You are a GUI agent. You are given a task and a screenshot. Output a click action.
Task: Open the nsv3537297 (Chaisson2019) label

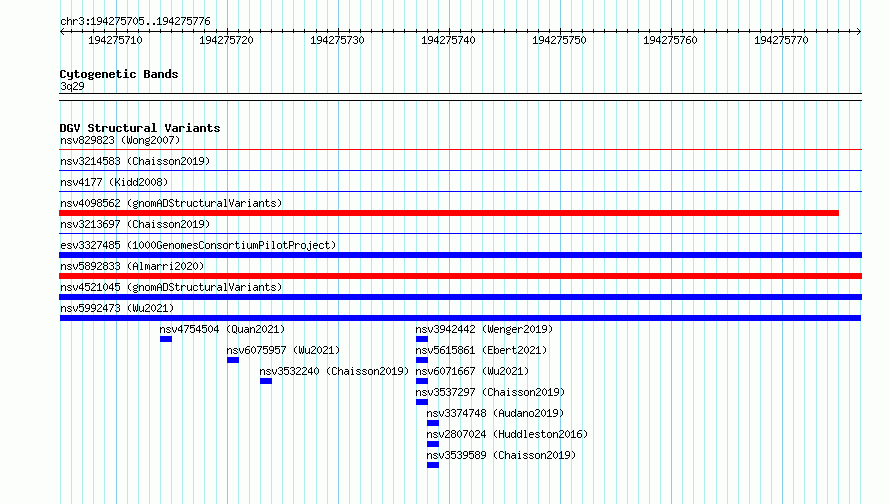[x=490, y=392]
